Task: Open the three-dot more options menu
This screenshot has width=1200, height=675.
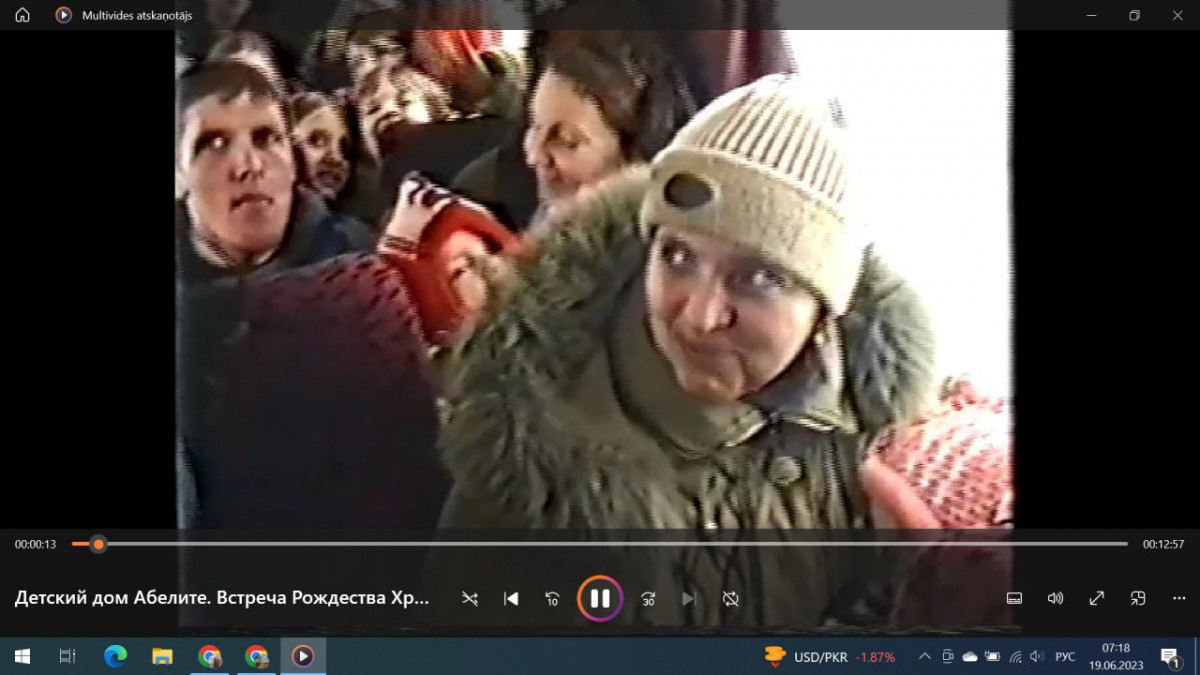Action: coord(1179,599)
